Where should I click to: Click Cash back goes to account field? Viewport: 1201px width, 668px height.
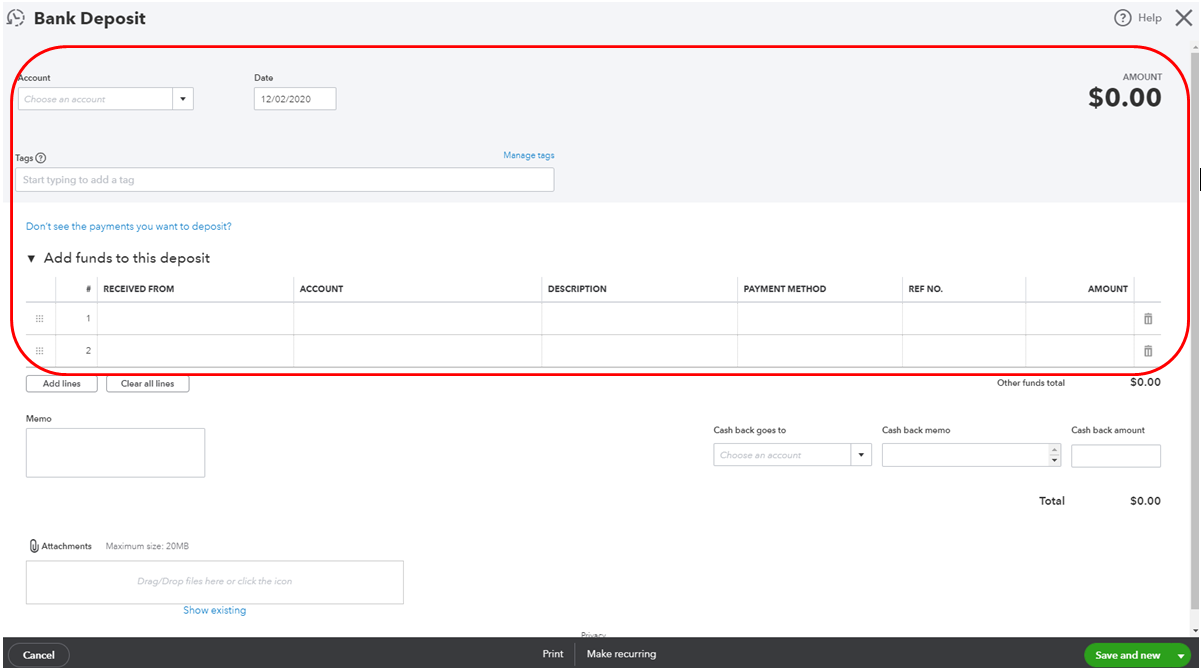pos(782,455)
